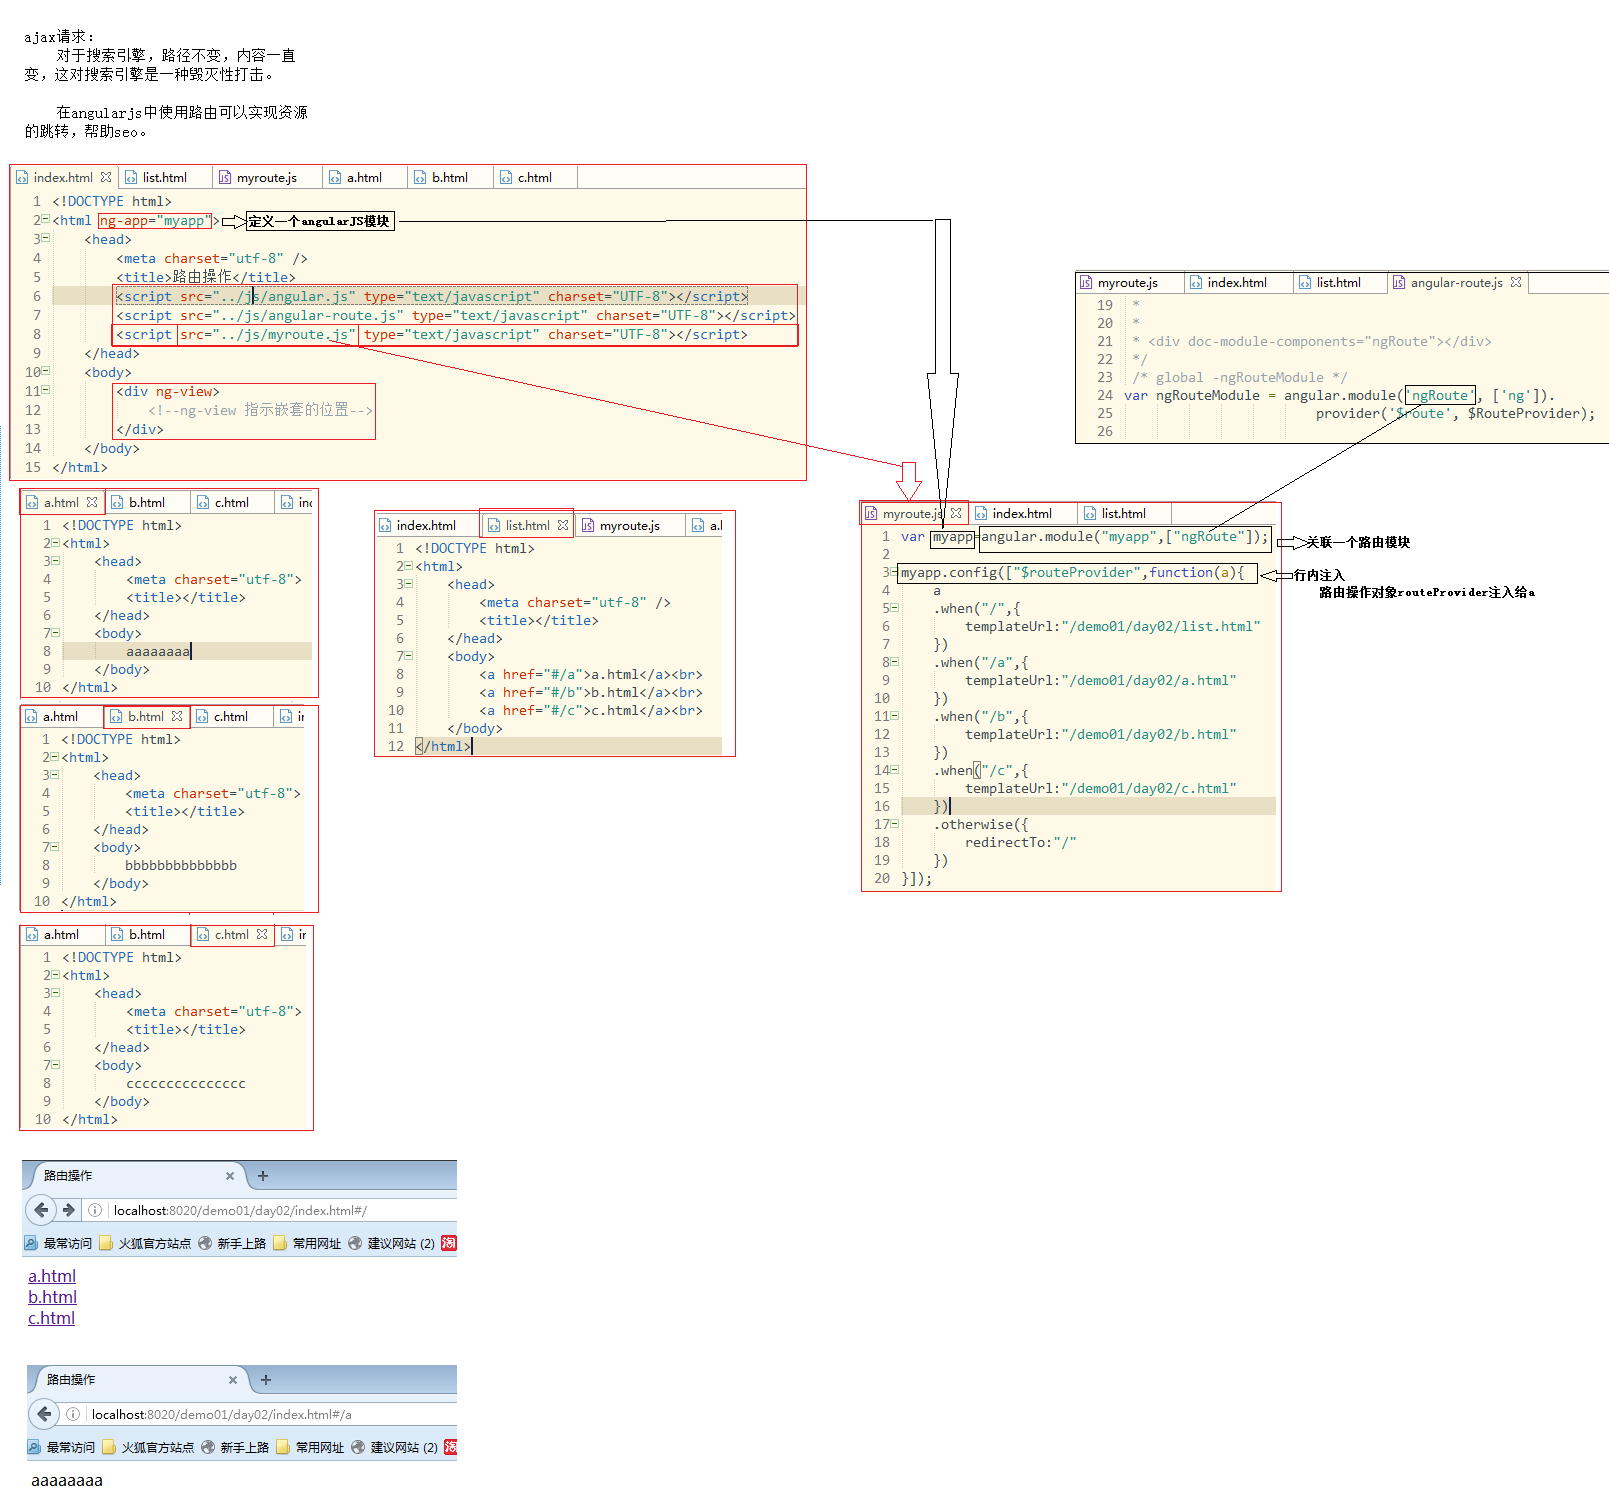This screenshot has width=1609, height=1500.
Task: Close the myroute.js tab above the route config
Action: [956, 513]
